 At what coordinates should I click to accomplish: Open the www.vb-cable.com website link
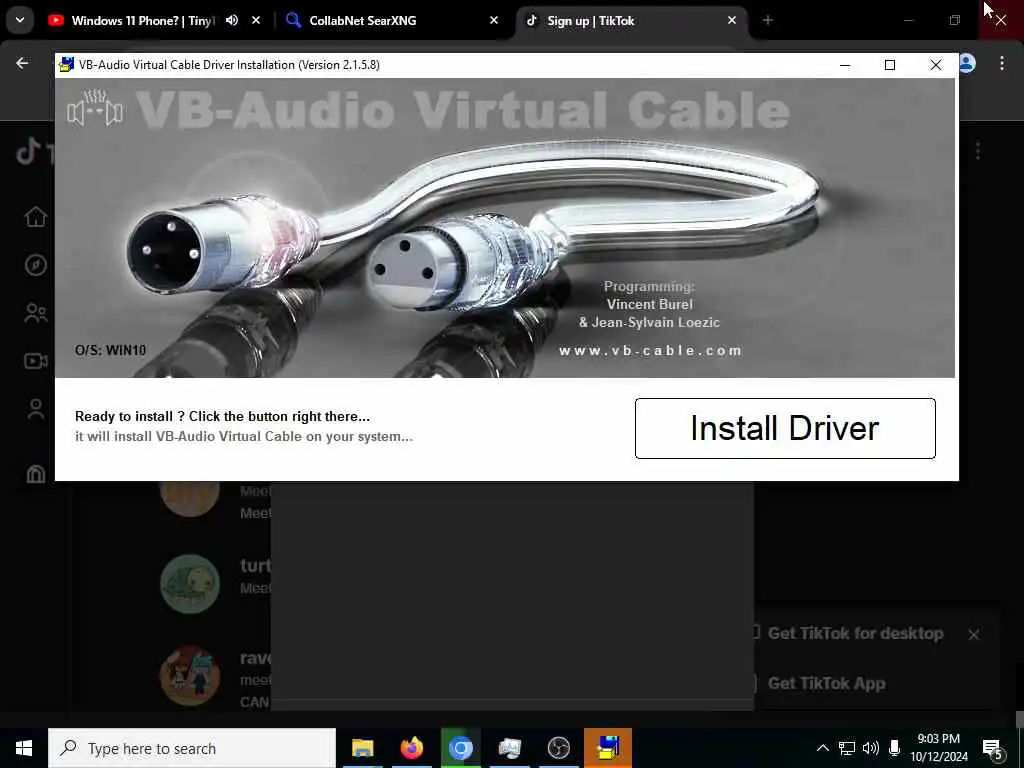pos(650,351)
